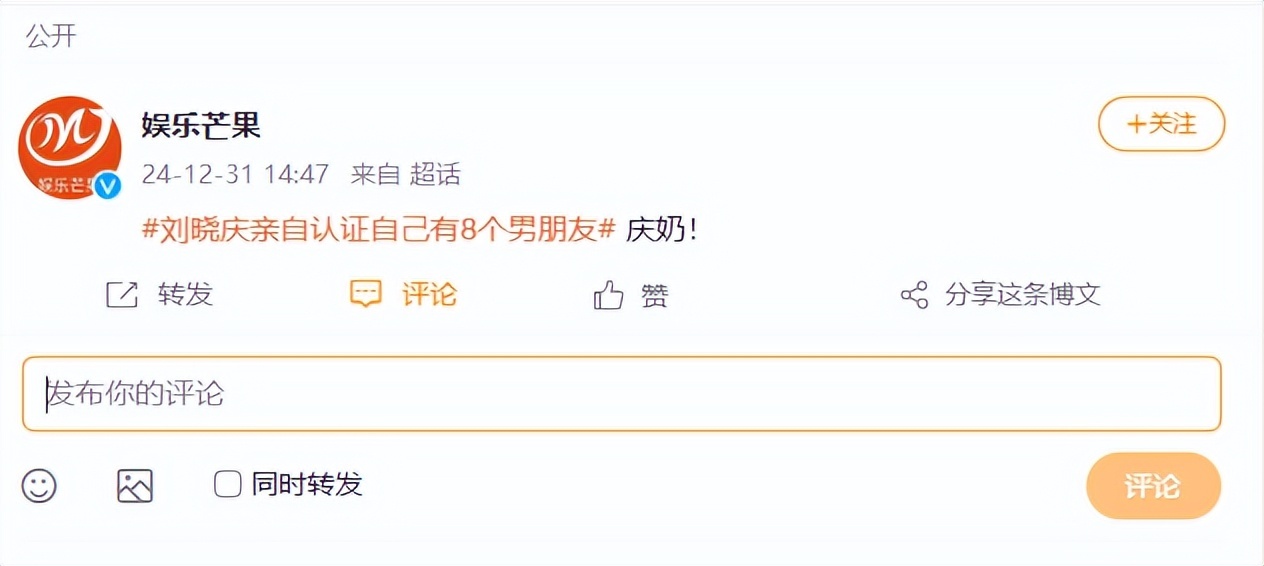This screenshot has width=1264, height=566.
Task: Click the insert image icon
Action: coord(135,486)
